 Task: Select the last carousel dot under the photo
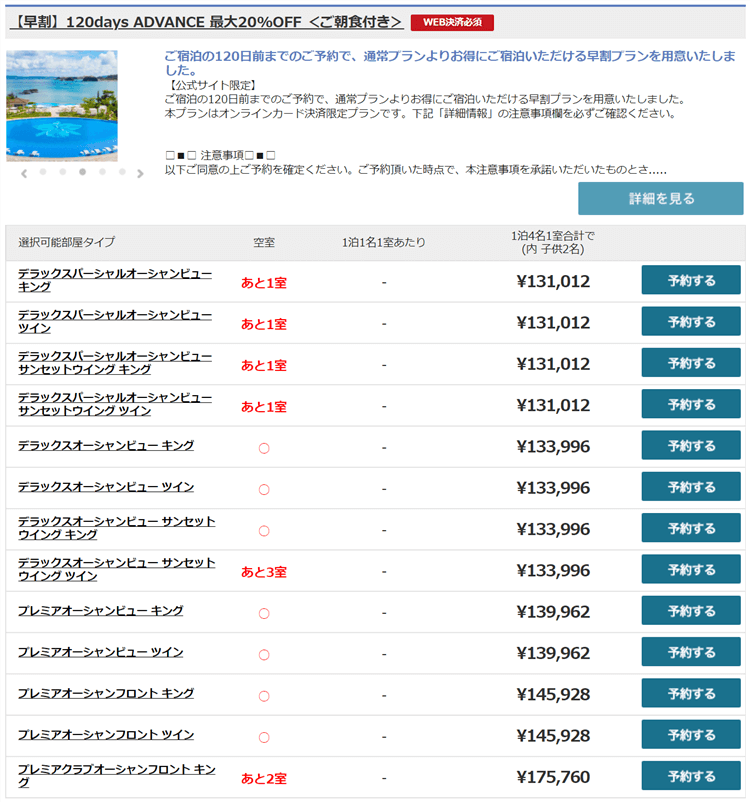click(122, 172)
